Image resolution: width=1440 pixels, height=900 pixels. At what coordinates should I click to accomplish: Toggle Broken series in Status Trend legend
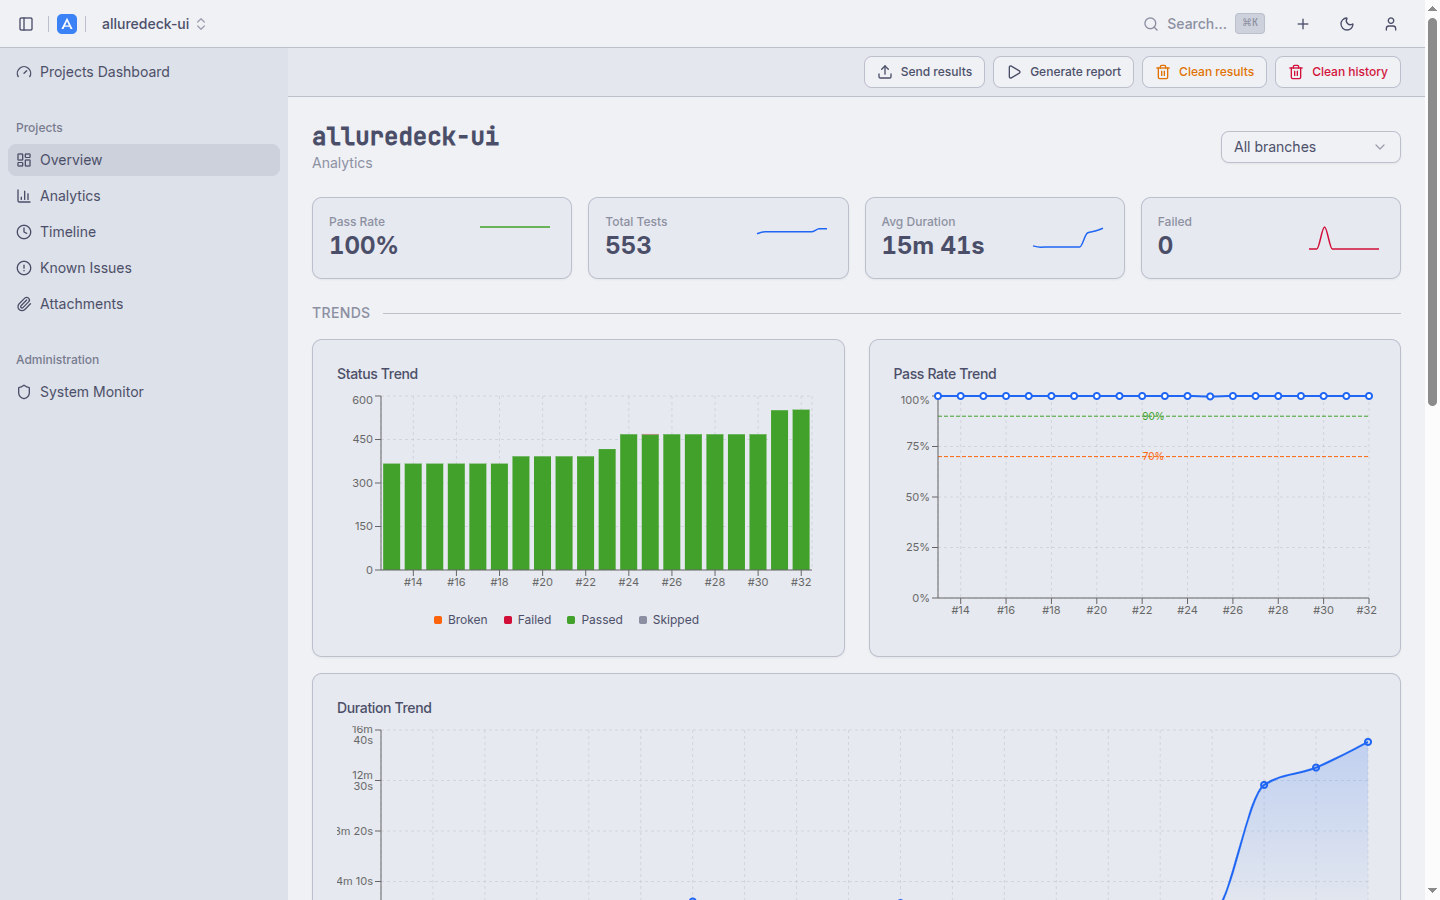click(460, 620)
